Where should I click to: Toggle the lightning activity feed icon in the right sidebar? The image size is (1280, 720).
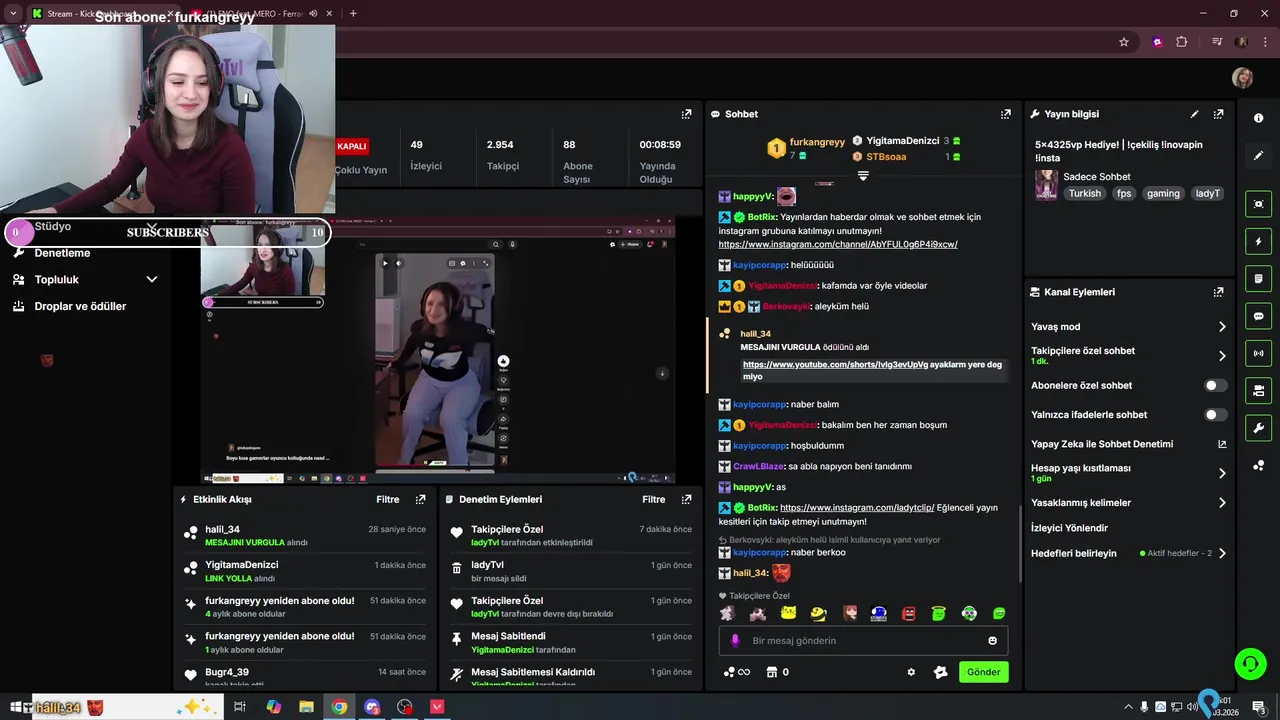pos(1258,241)
